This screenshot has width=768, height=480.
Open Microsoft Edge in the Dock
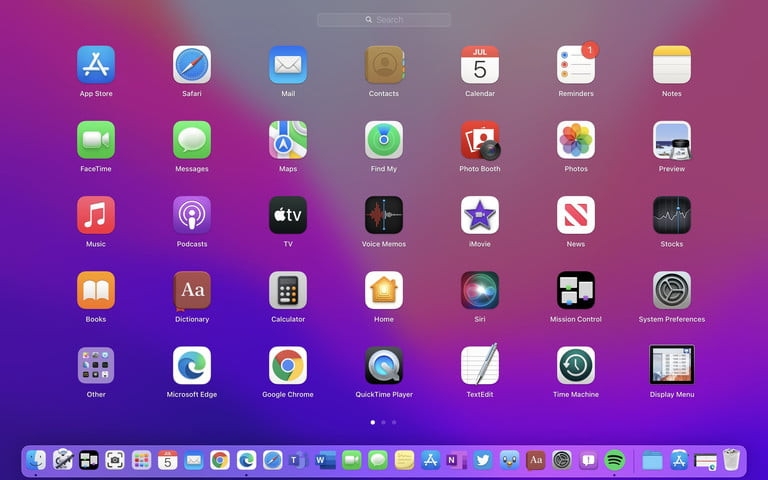click(x=246, y=460)
